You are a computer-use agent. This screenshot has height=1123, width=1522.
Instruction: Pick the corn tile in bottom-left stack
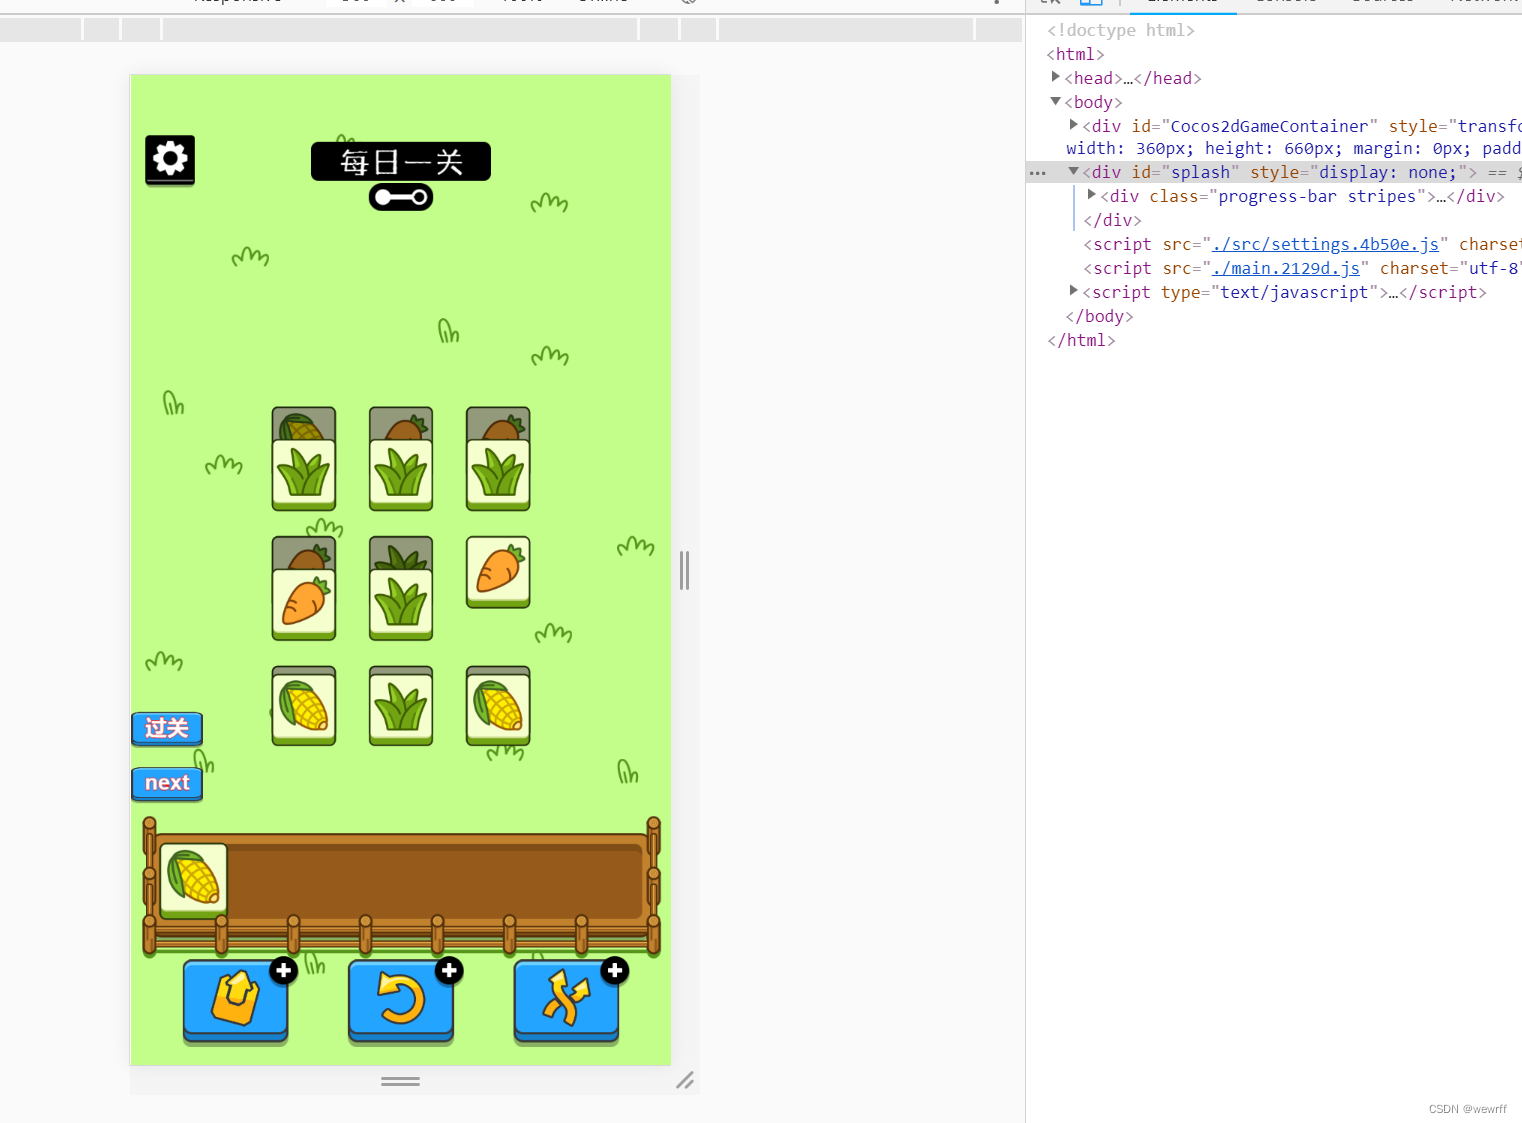tap(304, 708)
